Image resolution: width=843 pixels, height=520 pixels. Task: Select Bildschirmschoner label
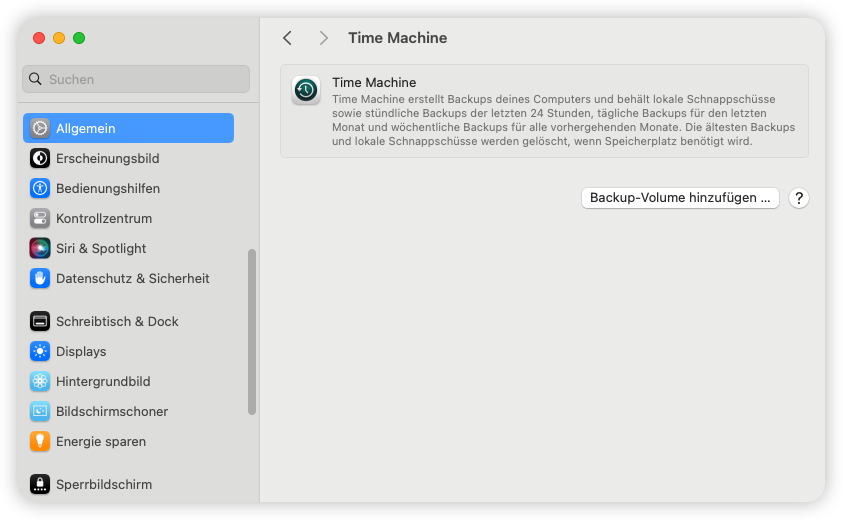pos(112,411)
